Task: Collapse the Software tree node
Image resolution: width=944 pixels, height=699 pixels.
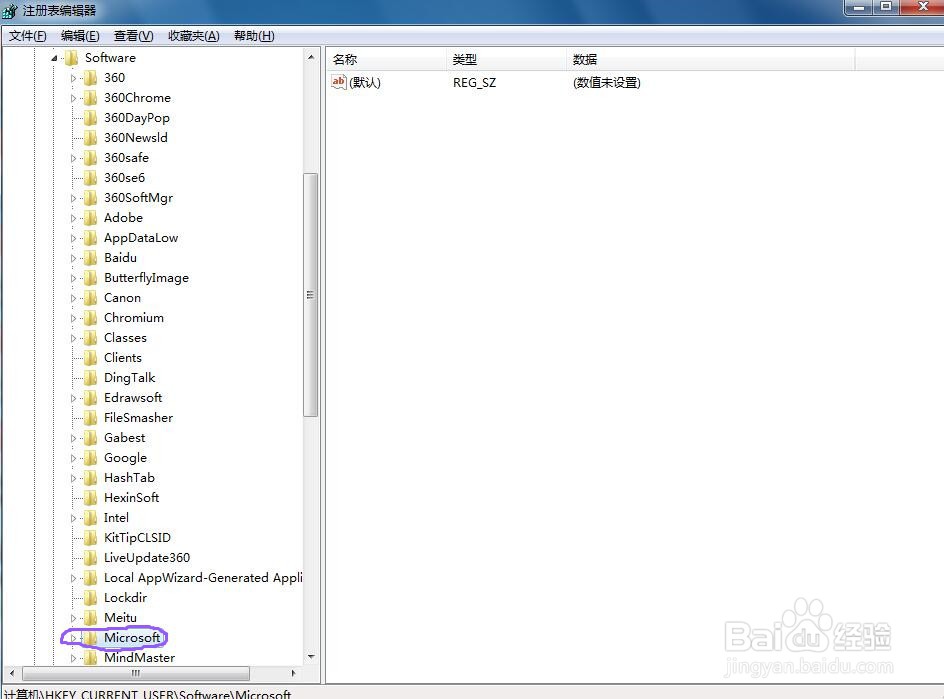Action: tap(54, 58)
